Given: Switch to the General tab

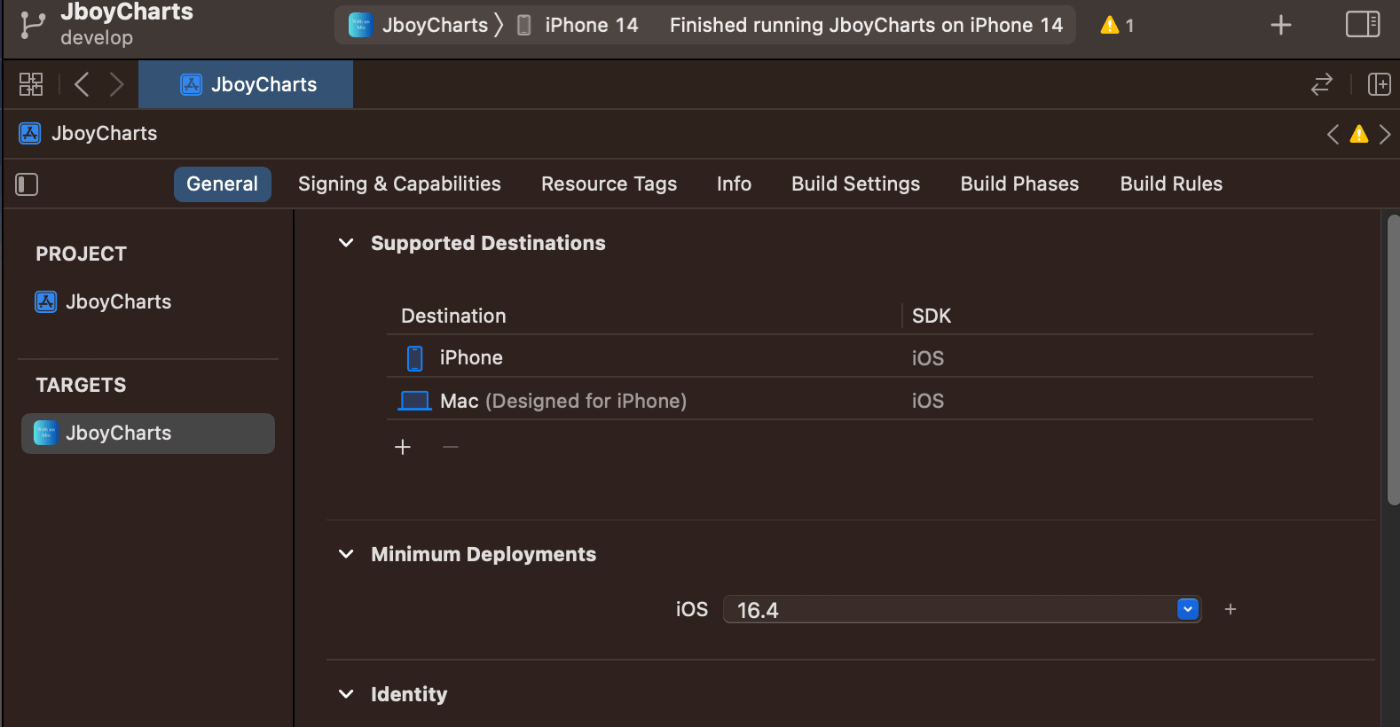Looking at the screenshot, I should point(222,184).
